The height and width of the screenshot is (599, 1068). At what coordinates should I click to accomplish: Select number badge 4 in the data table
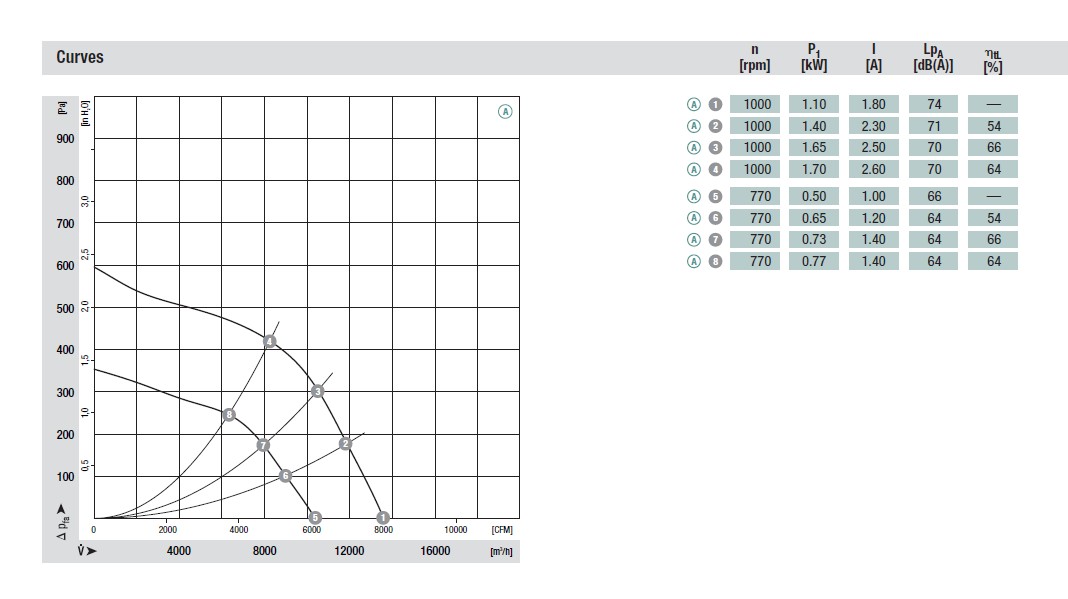(715, 169)
